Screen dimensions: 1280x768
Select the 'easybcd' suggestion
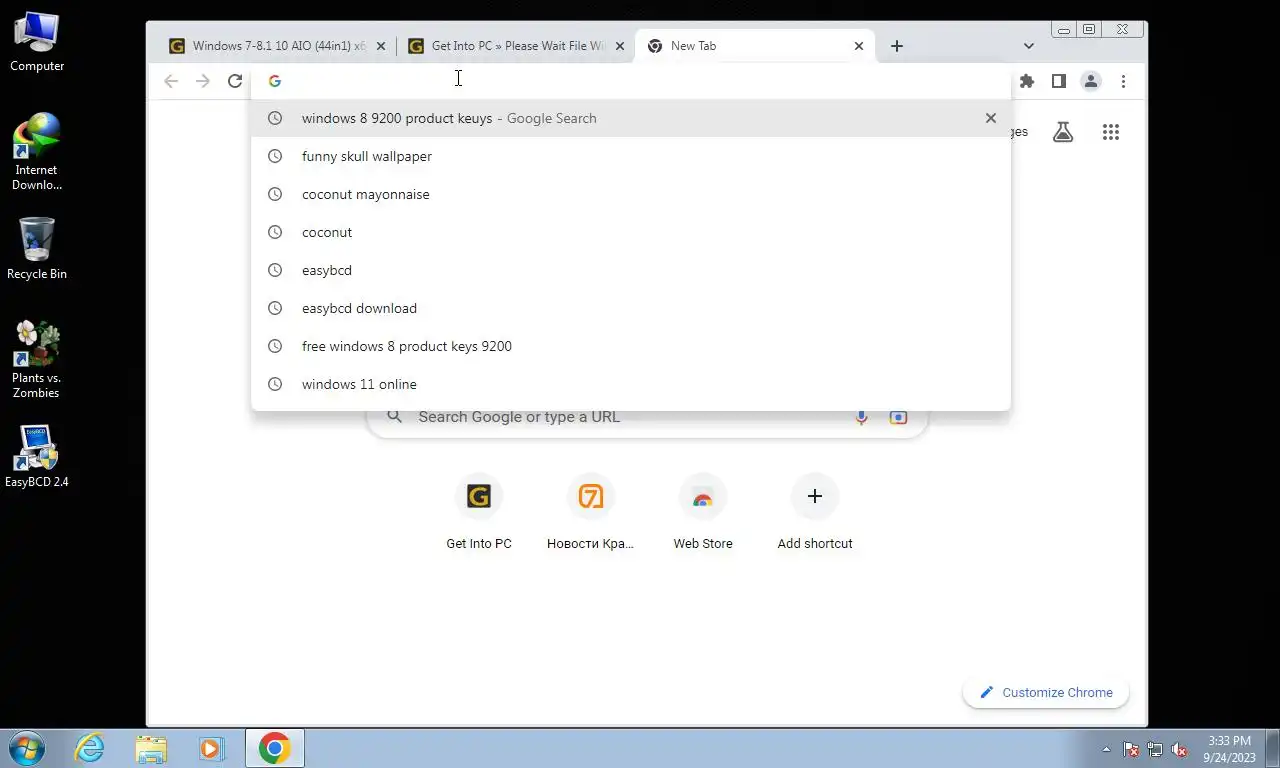631,270
